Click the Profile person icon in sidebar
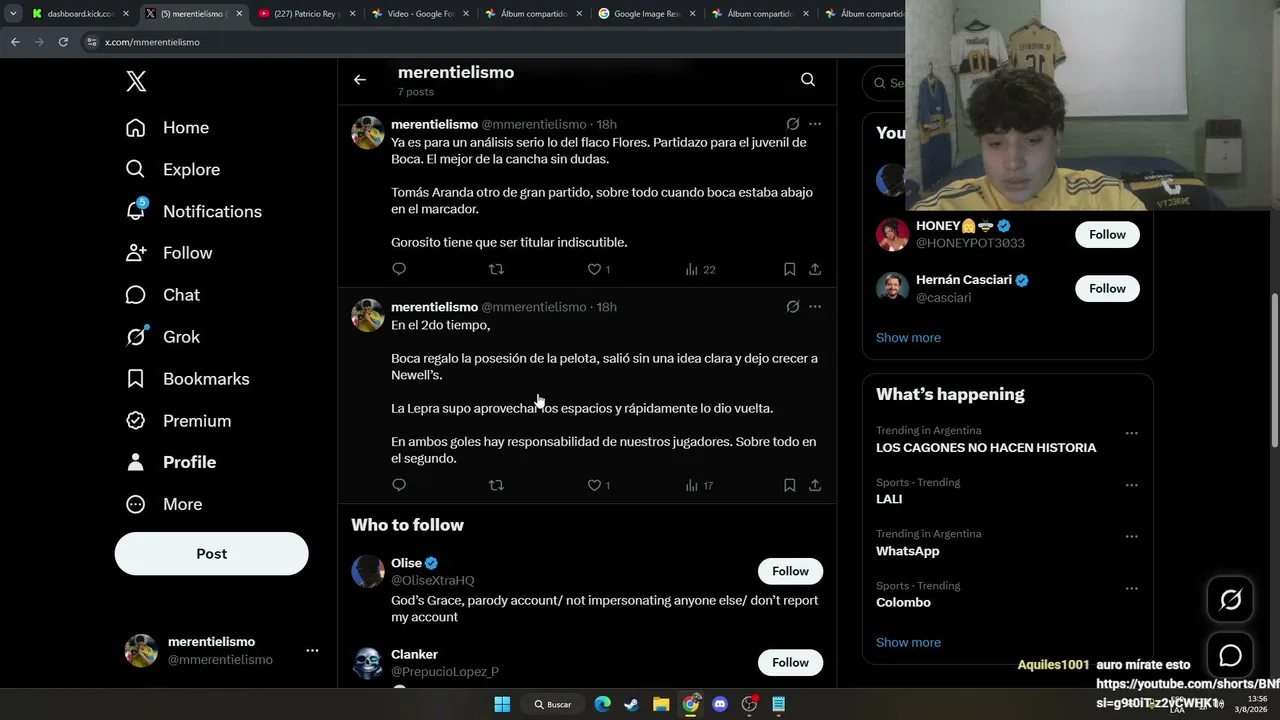 click(x=136, y=462)
